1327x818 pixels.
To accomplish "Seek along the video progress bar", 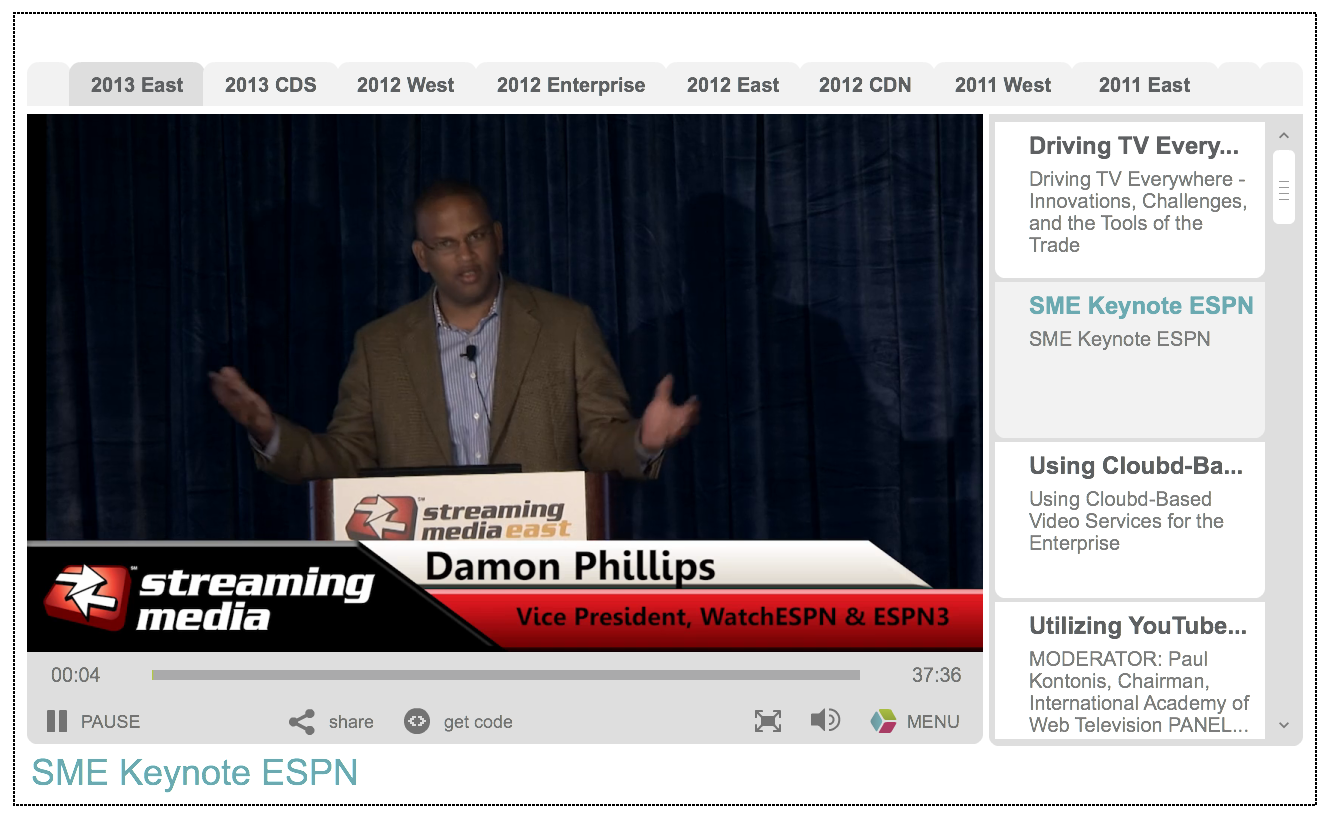I will (506, 675).
